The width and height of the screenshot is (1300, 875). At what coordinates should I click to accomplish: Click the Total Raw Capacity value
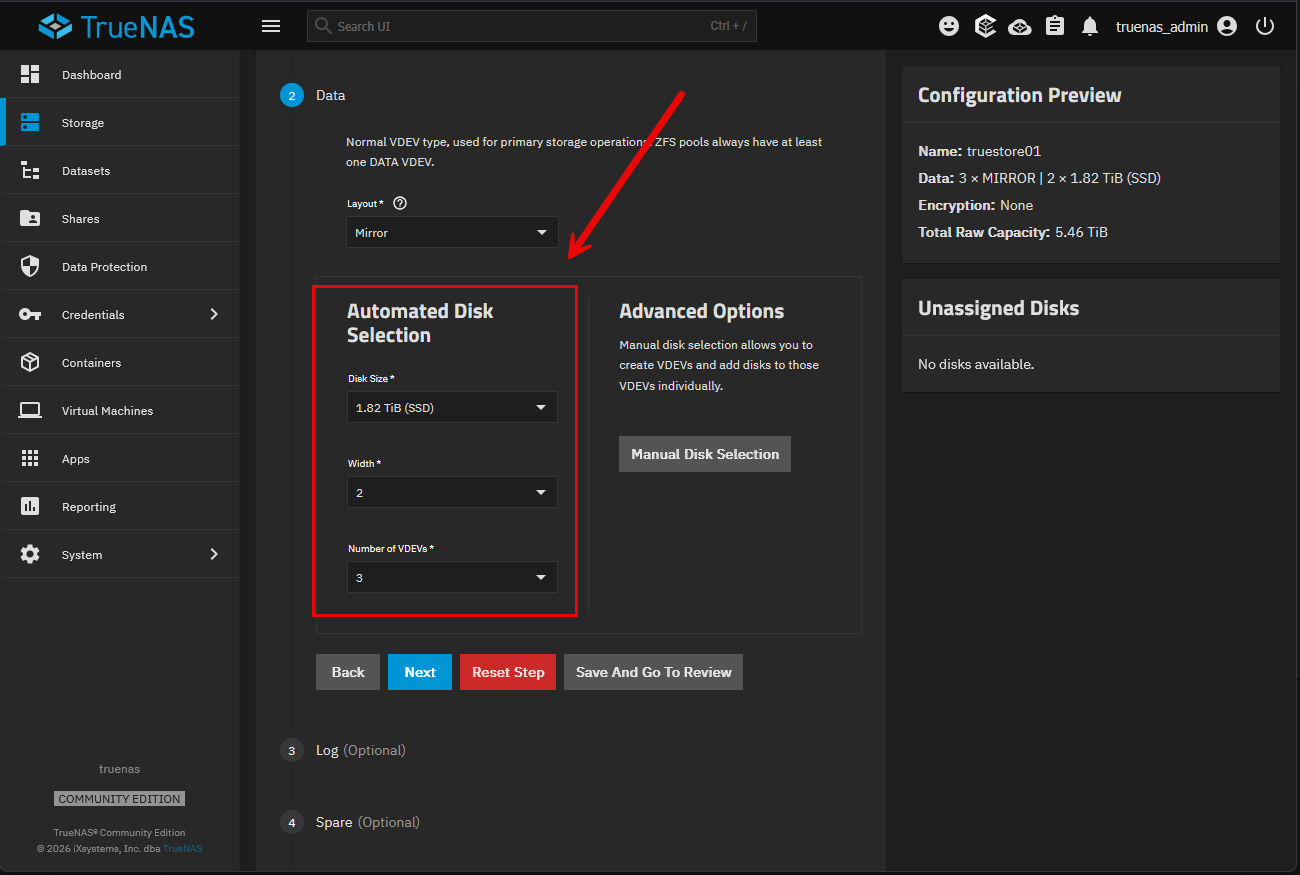point(1081,232)
